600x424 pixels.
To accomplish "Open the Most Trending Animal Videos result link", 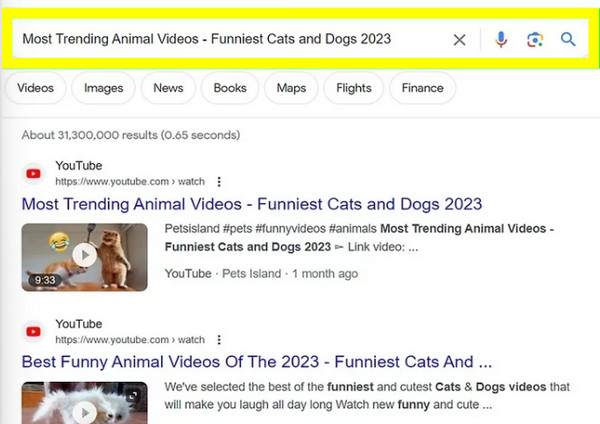I will tap(252, 204).
